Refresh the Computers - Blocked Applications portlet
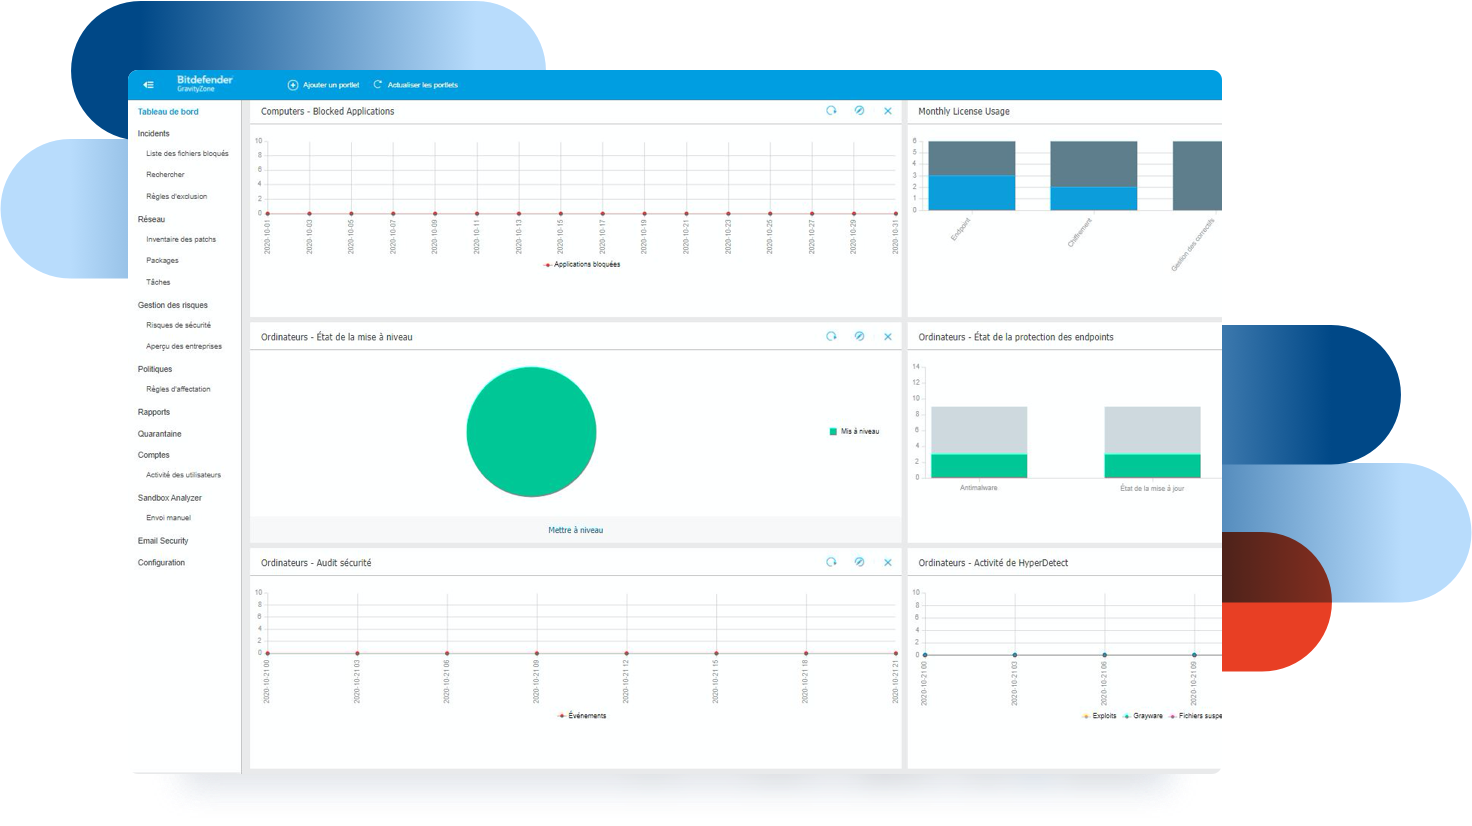 pos(831,111)
